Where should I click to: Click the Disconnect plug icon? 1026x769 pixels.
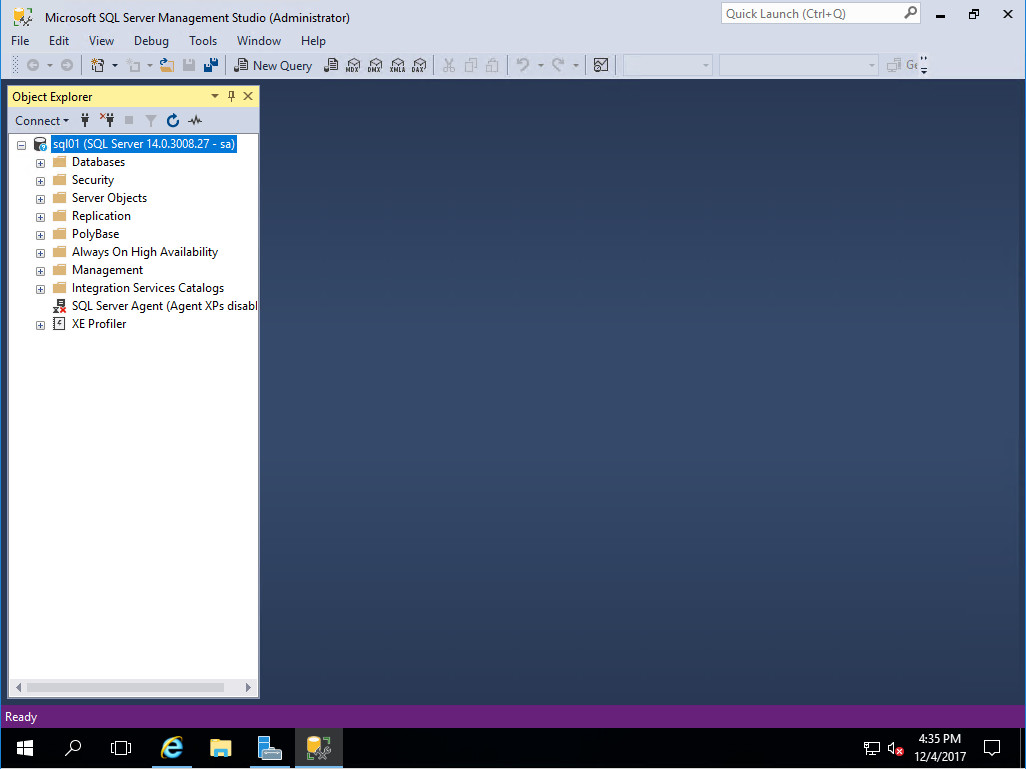[106, 120]
